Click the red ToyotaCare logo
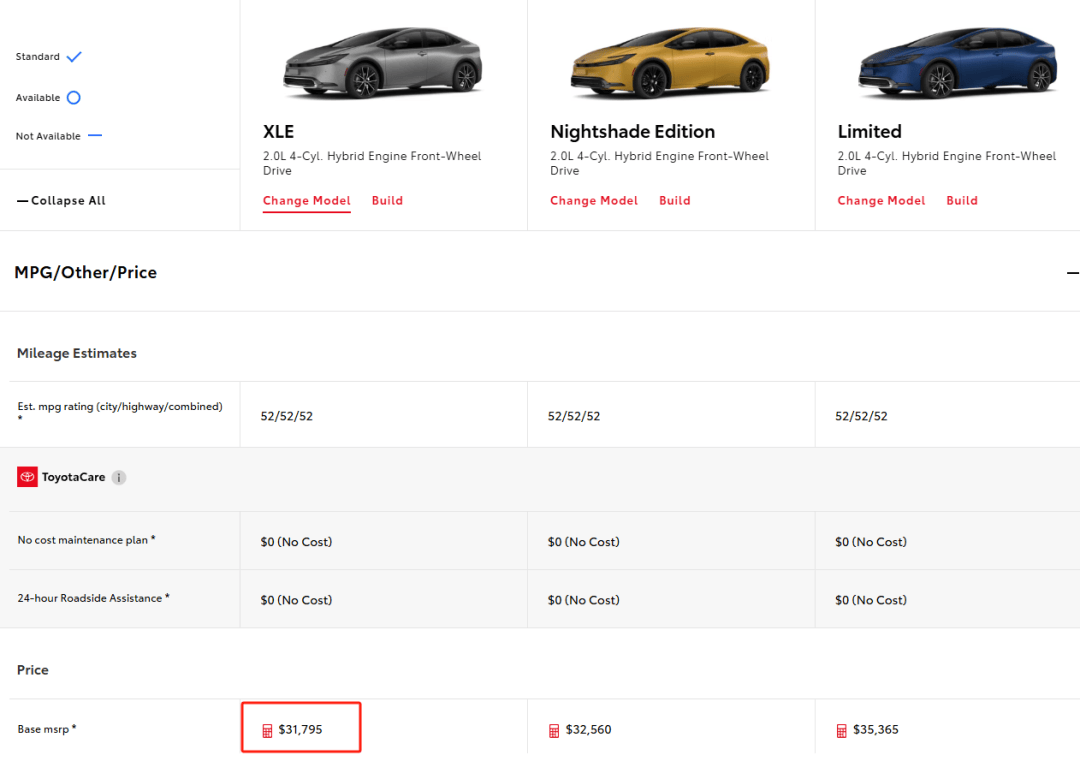Screen dimensions: 1080x761 point(27,477)
